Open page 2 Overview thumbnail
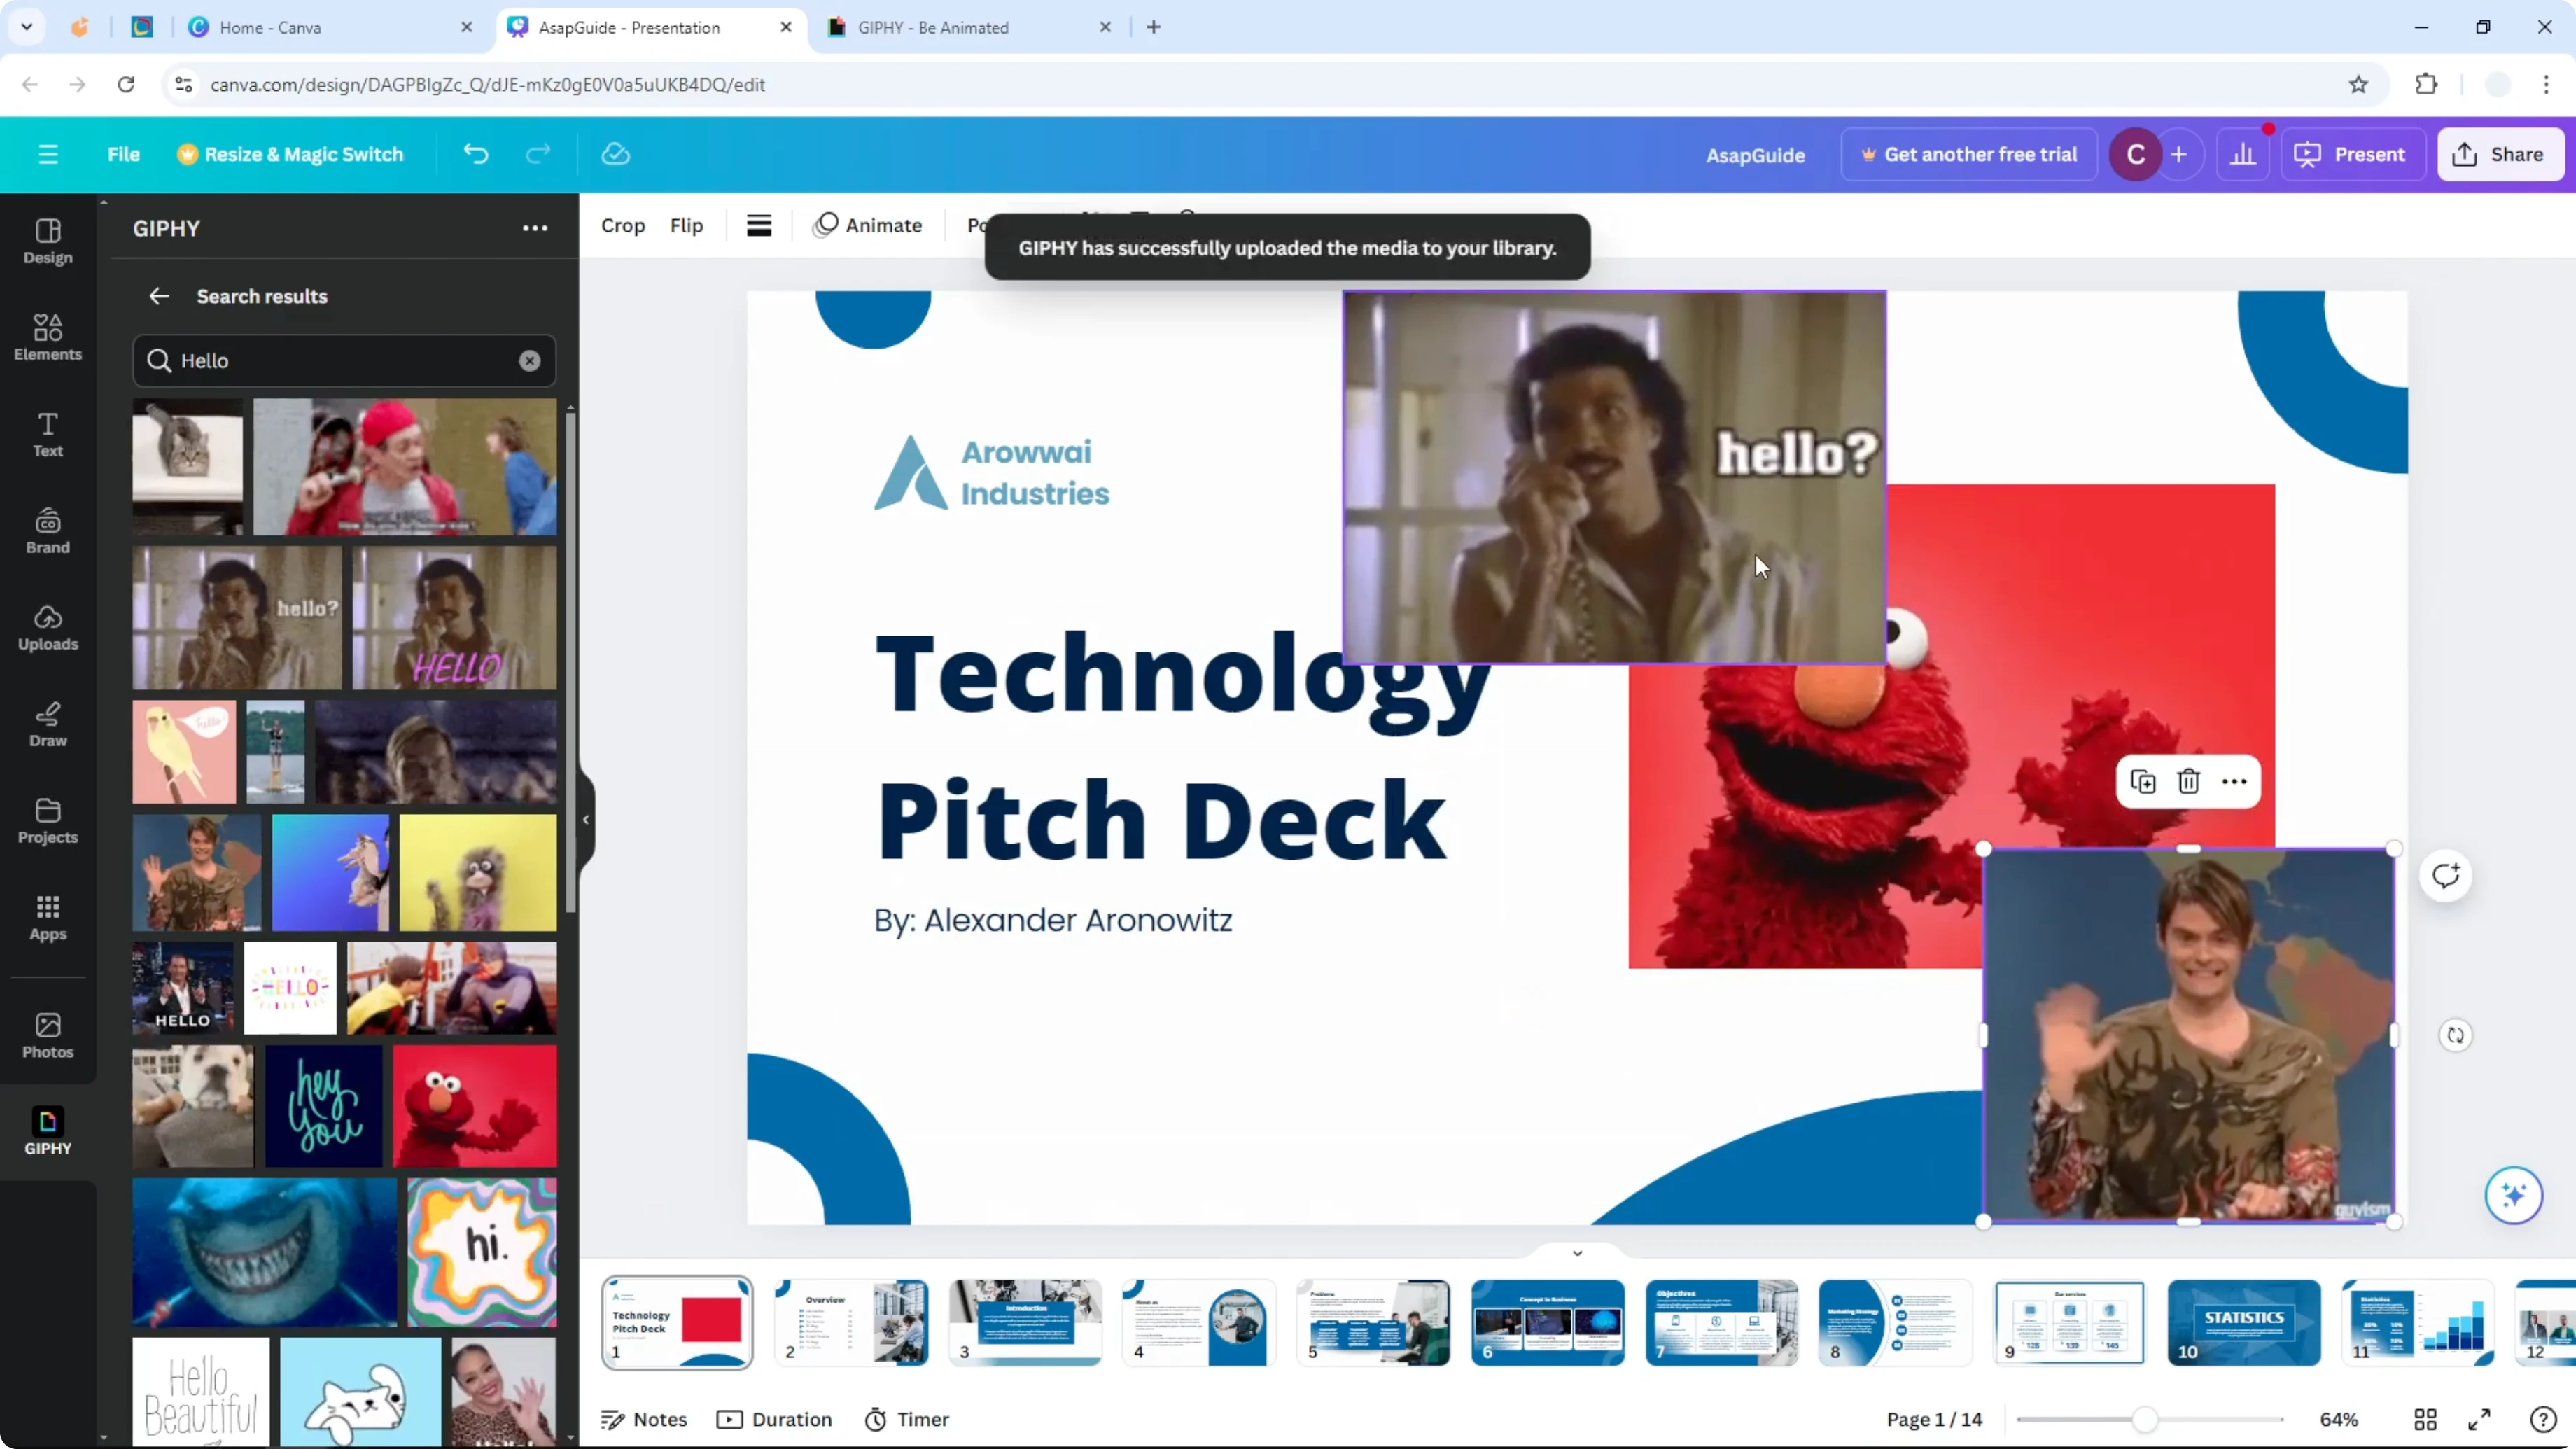 [851, 1322]
